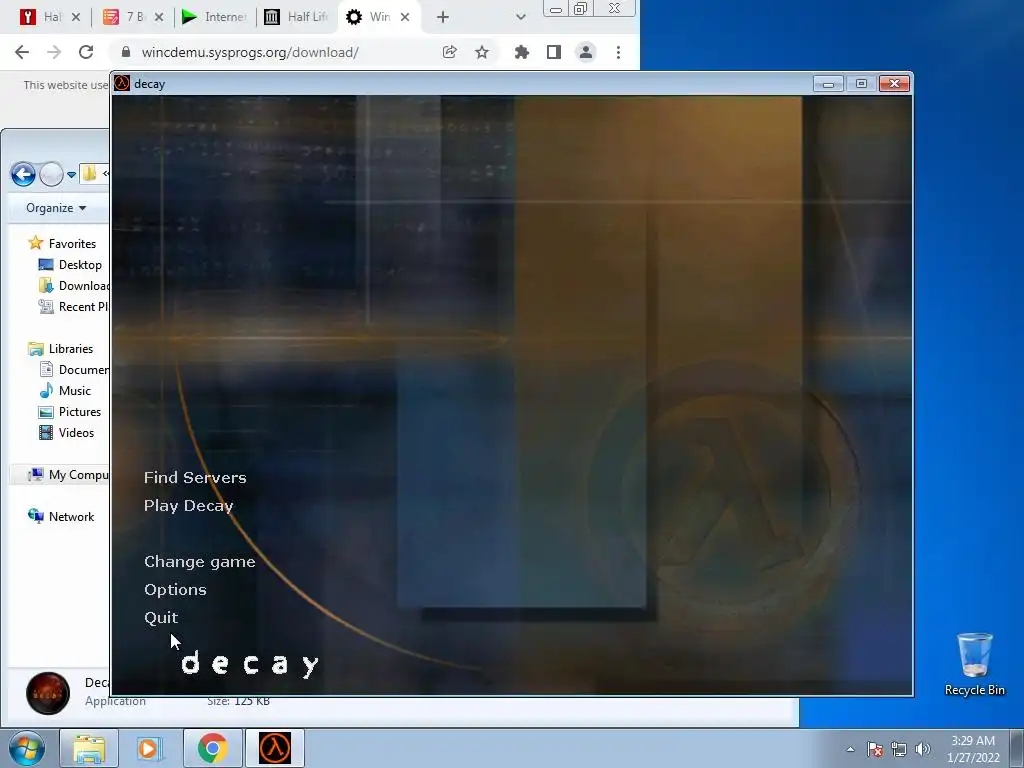Close the 7 B tab in Chrome
Screen dimensions: 1024x768
click(159, 17)
